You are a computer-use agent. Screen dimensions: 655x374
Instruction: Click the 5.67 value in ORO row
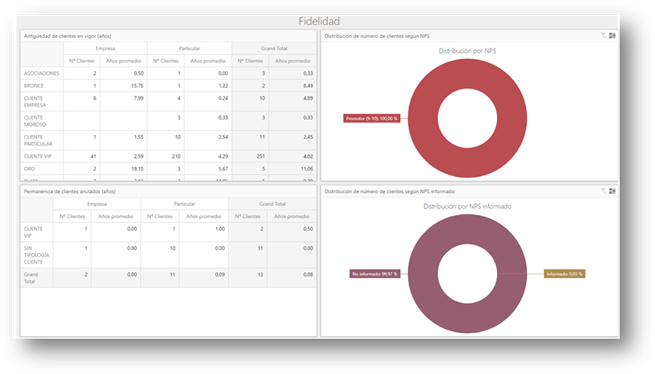pyautogui.click(x=223, y=169)
